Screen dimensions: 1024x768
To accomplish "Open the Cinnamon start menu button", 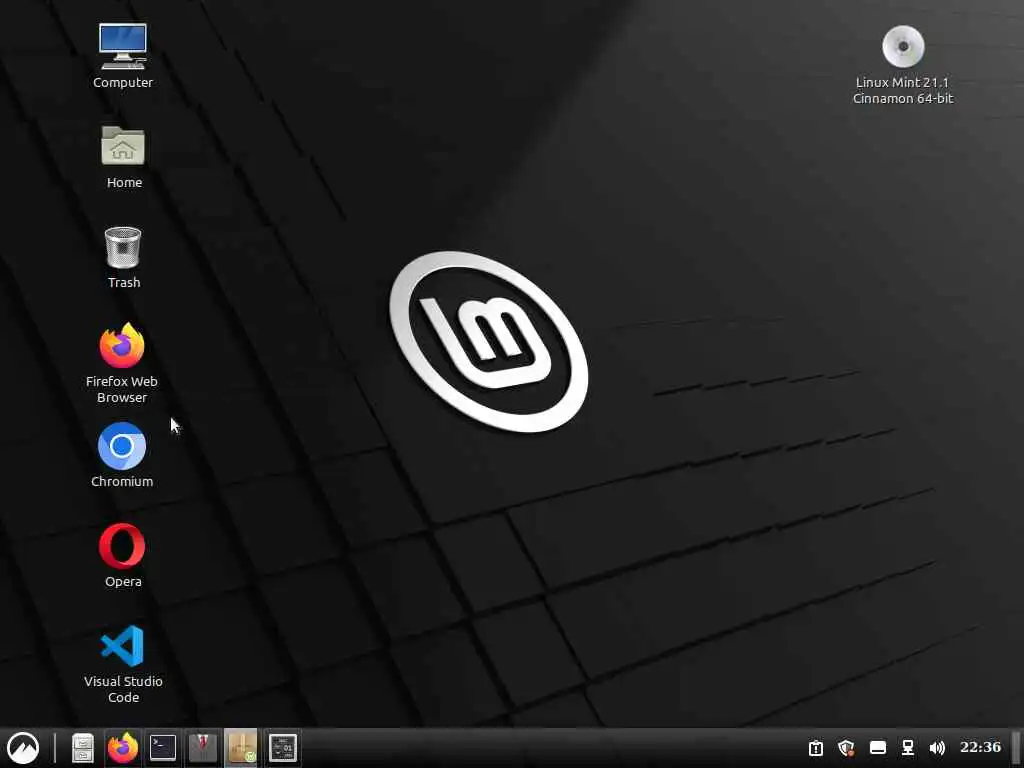I will pos(23,748).
